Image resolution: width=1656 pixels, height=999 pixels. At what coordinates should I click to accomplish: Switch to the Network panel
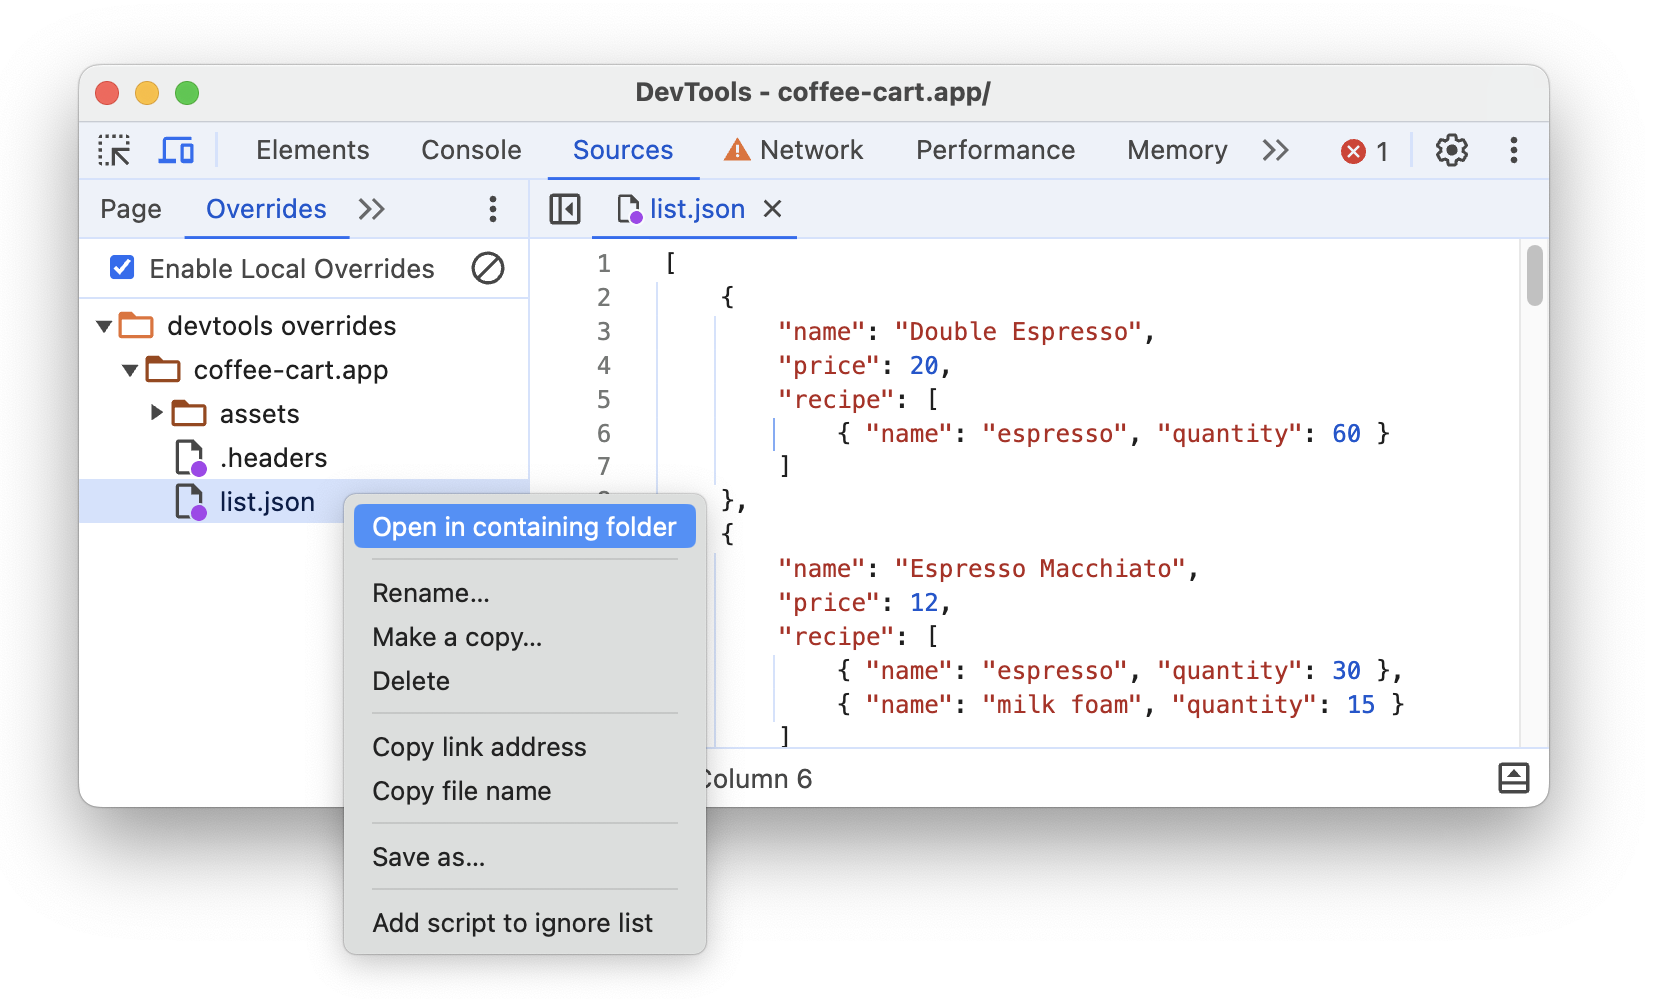(811, 150)
